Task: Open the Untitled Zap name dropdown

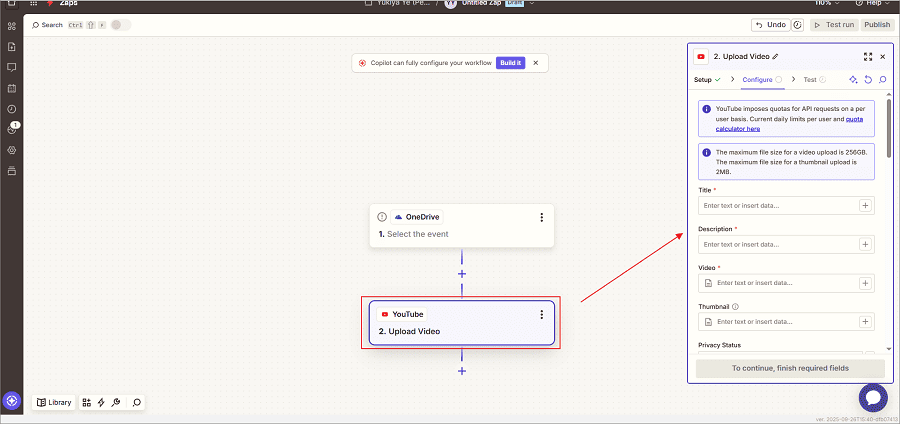Action: click(532, 3)
